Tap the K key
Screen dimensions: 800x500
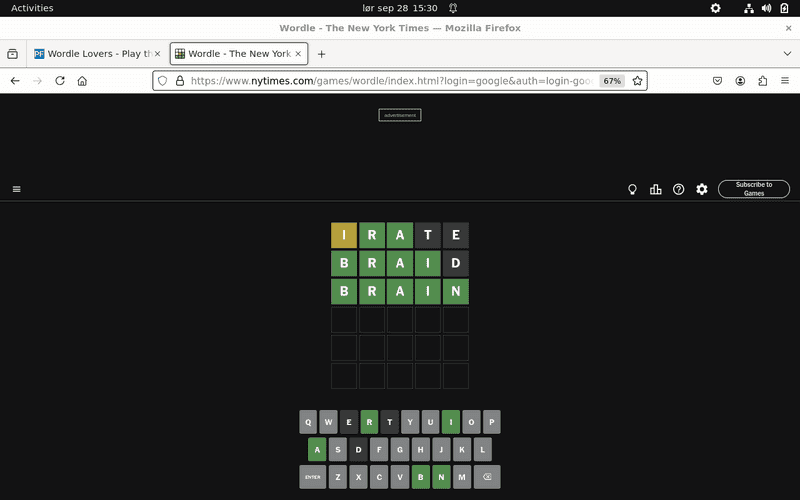(462, 449)
